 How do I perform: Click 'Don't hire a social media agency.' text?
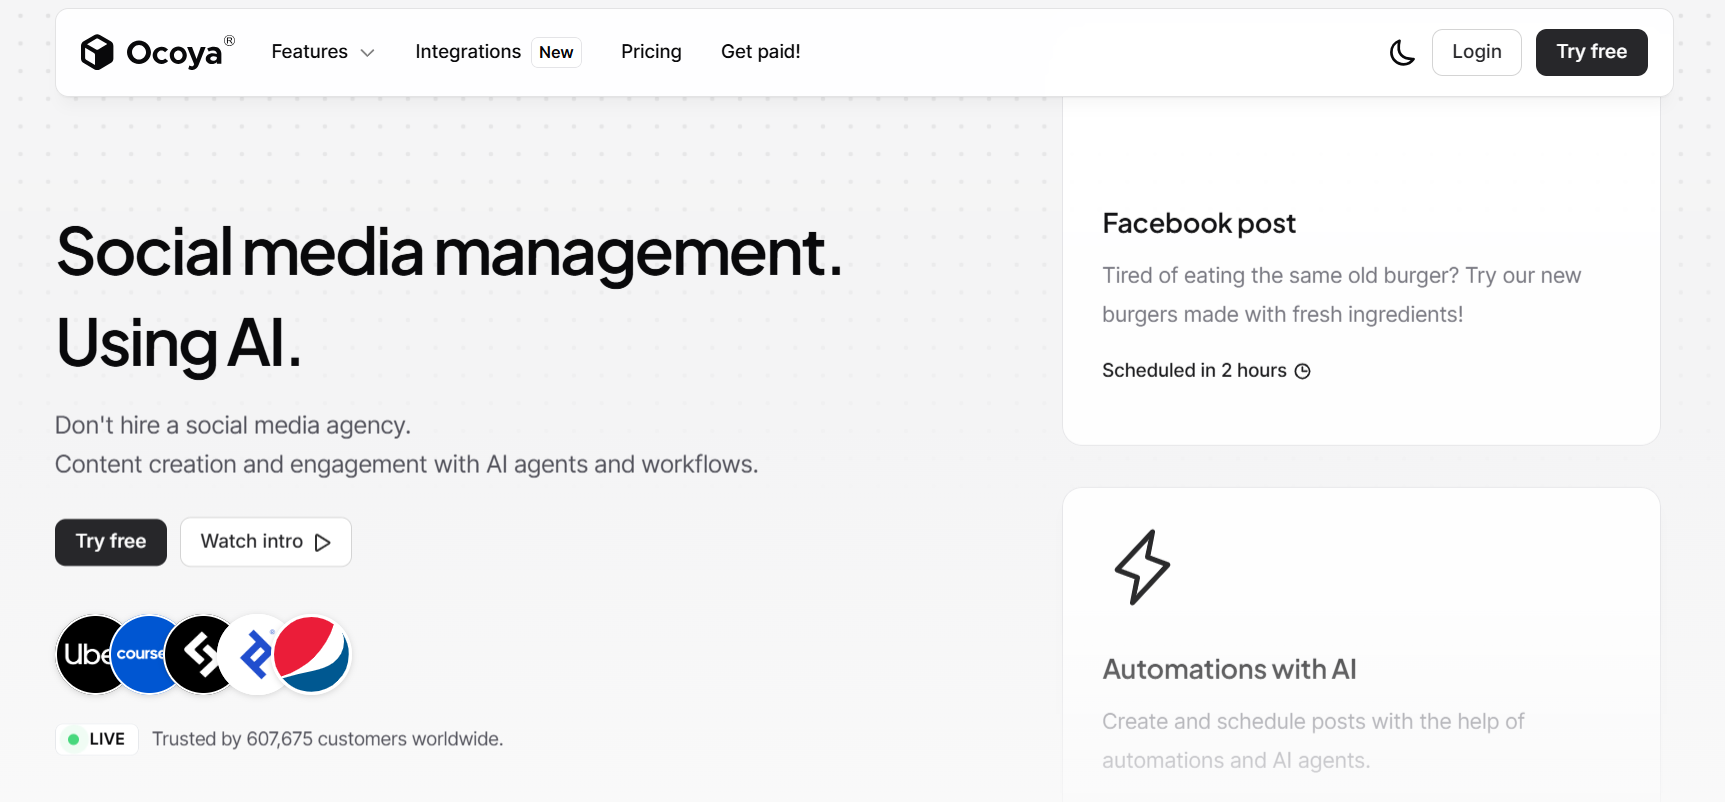coord(232,425)
